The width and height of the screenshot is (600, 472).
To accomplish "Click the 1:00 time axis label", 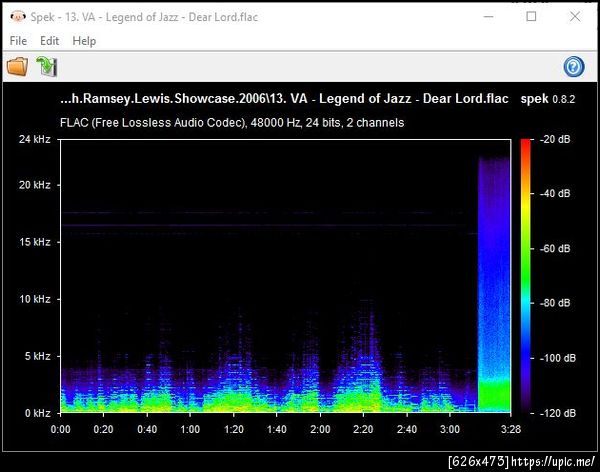I will pyautogui.click(x=190, y=429).
